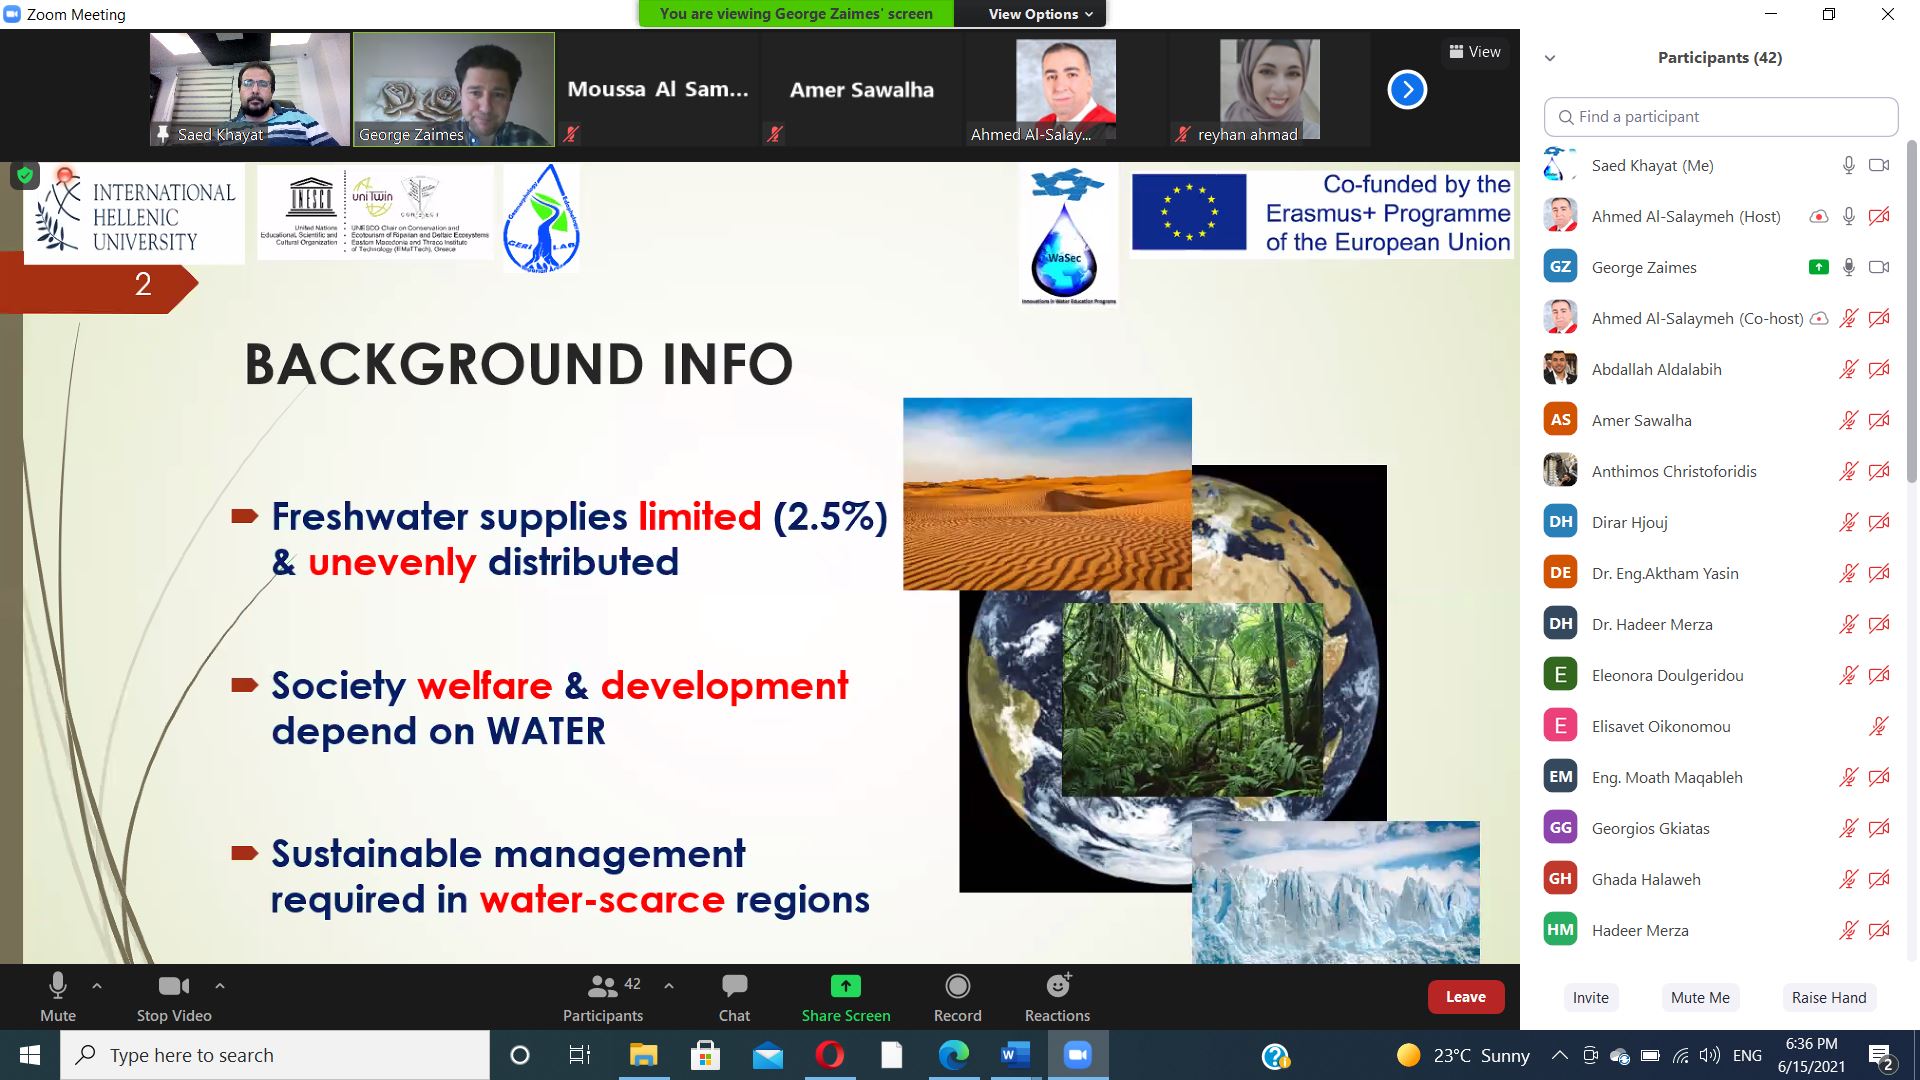This screenshot has height=1080, width=1920.
Task: Open File Explorer from taskbar
Action: 643,1055
